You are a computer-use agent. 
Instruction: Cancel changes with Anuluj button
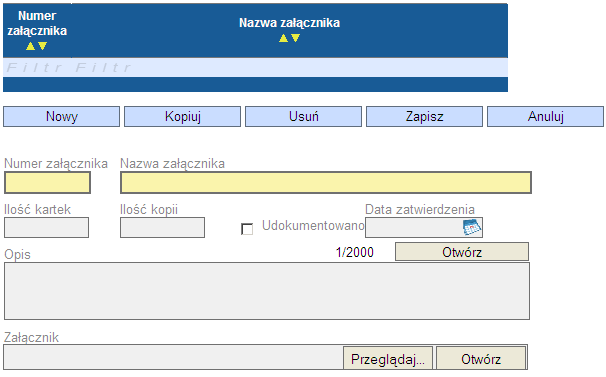coord(545,116)
